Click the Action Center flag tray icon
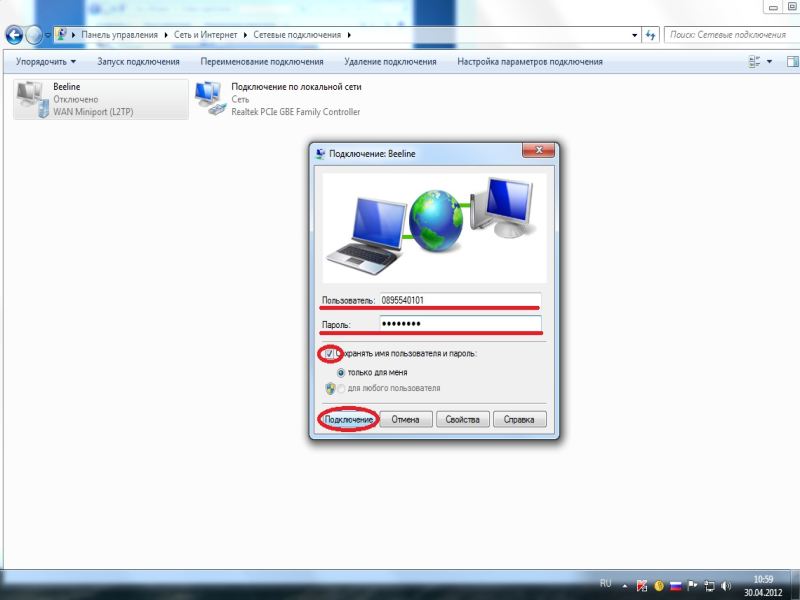Image resolution: width=800 pixels, height=600 pixels. [x=691, y=584]
